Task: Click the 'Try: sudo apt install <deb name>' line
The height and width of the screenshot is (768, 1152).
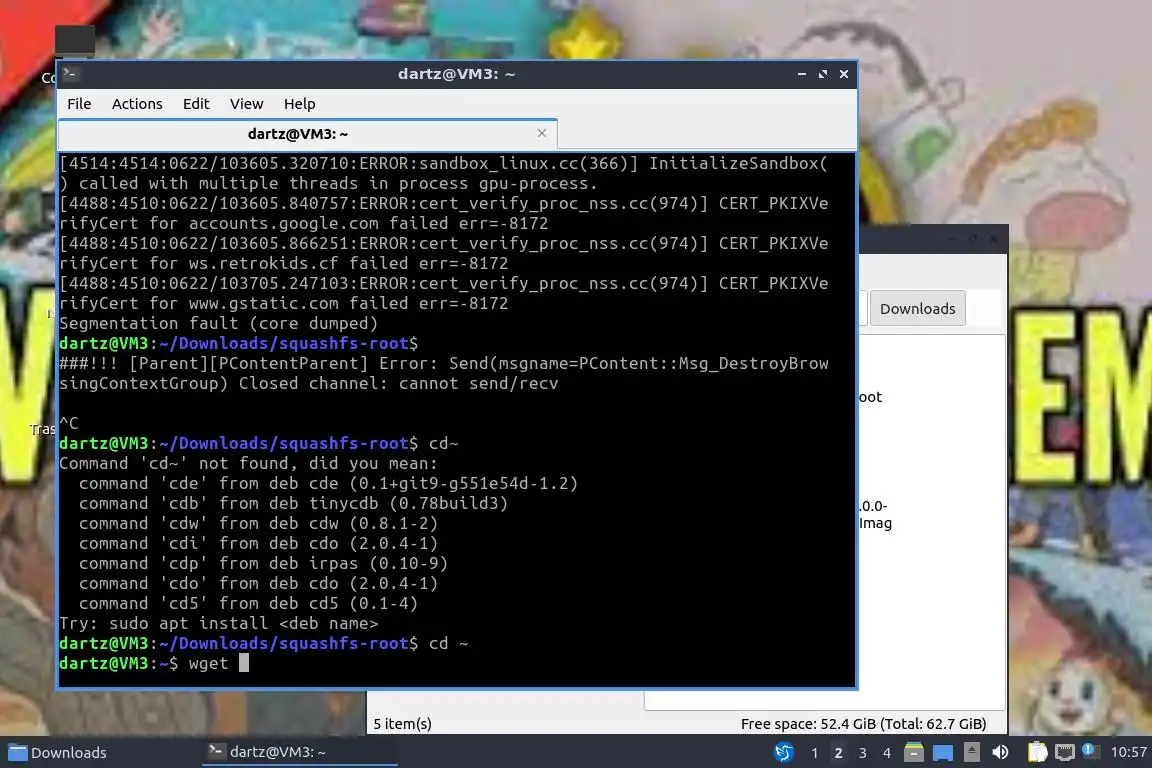Action: click(218, 623)
